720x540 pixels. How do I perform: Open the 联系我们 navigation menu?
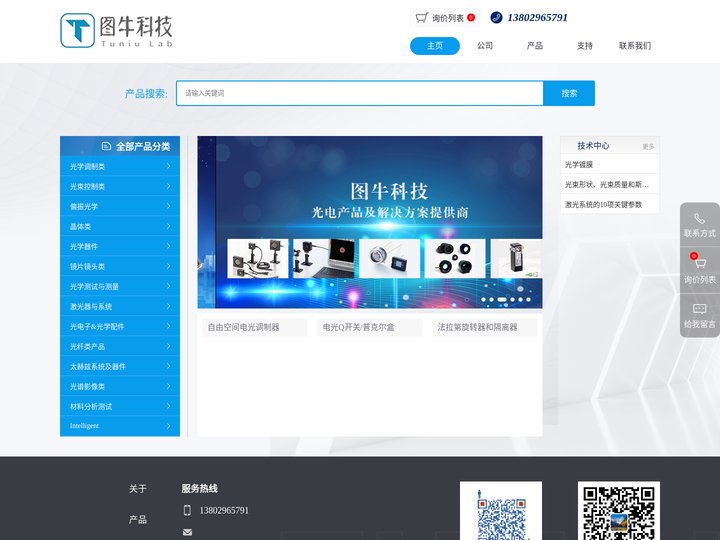pos(635,46)
